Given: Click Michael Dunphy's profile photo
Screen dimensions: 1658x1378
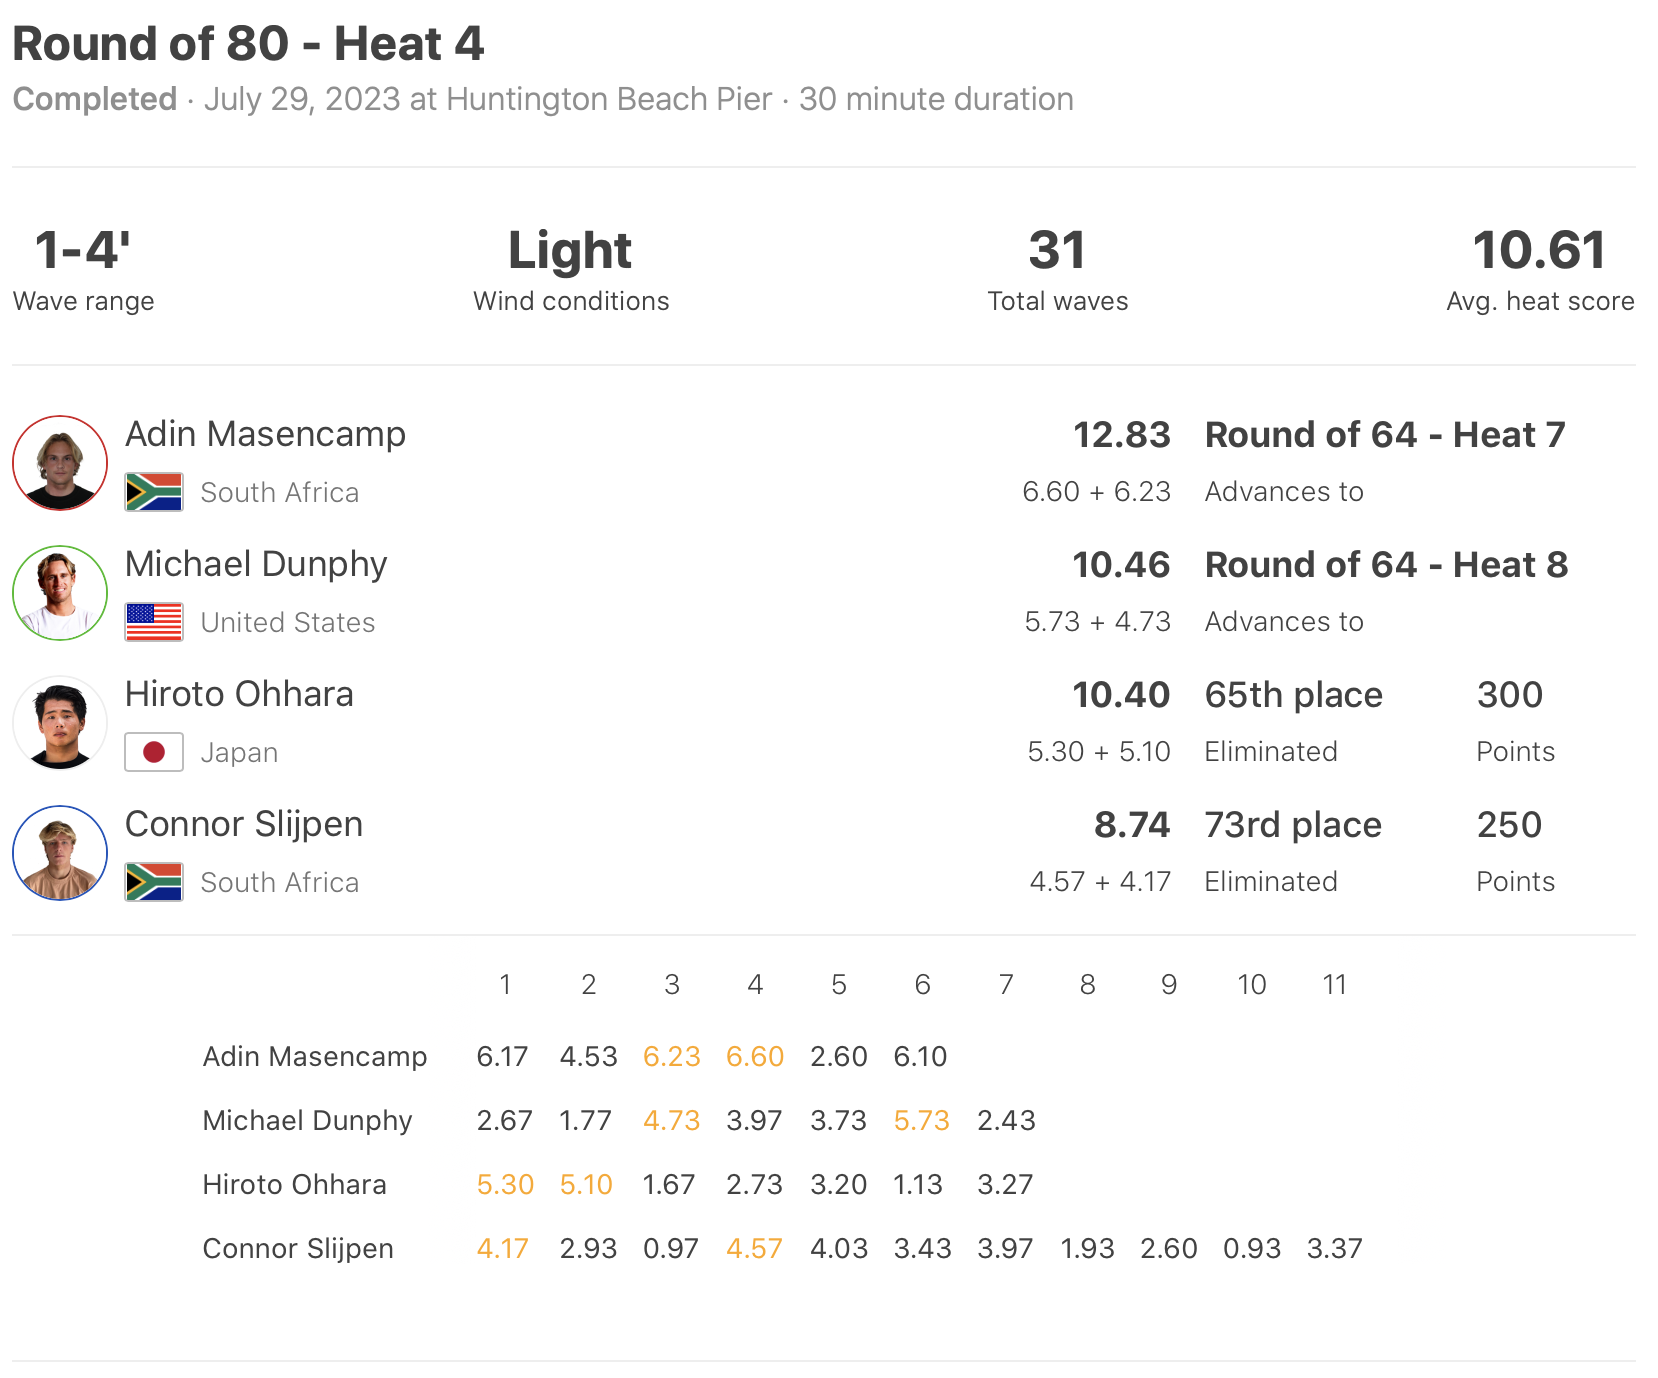Looking at the screenshot, I should click(60, 593).
